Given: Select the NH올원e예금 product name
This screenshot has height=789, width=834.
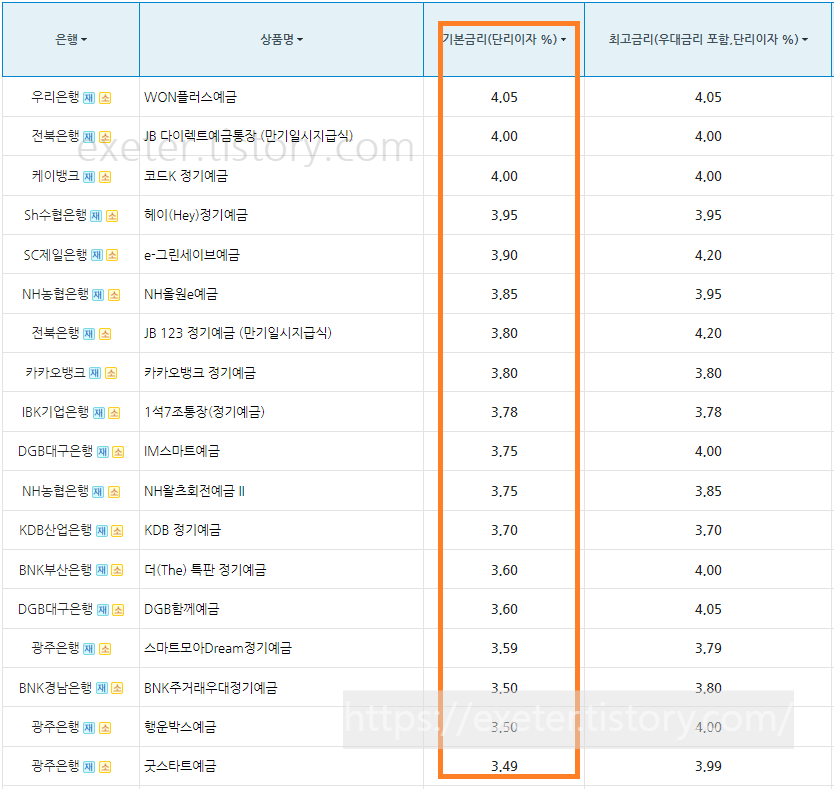Looking at the screenshot, I should coord(181,294).
